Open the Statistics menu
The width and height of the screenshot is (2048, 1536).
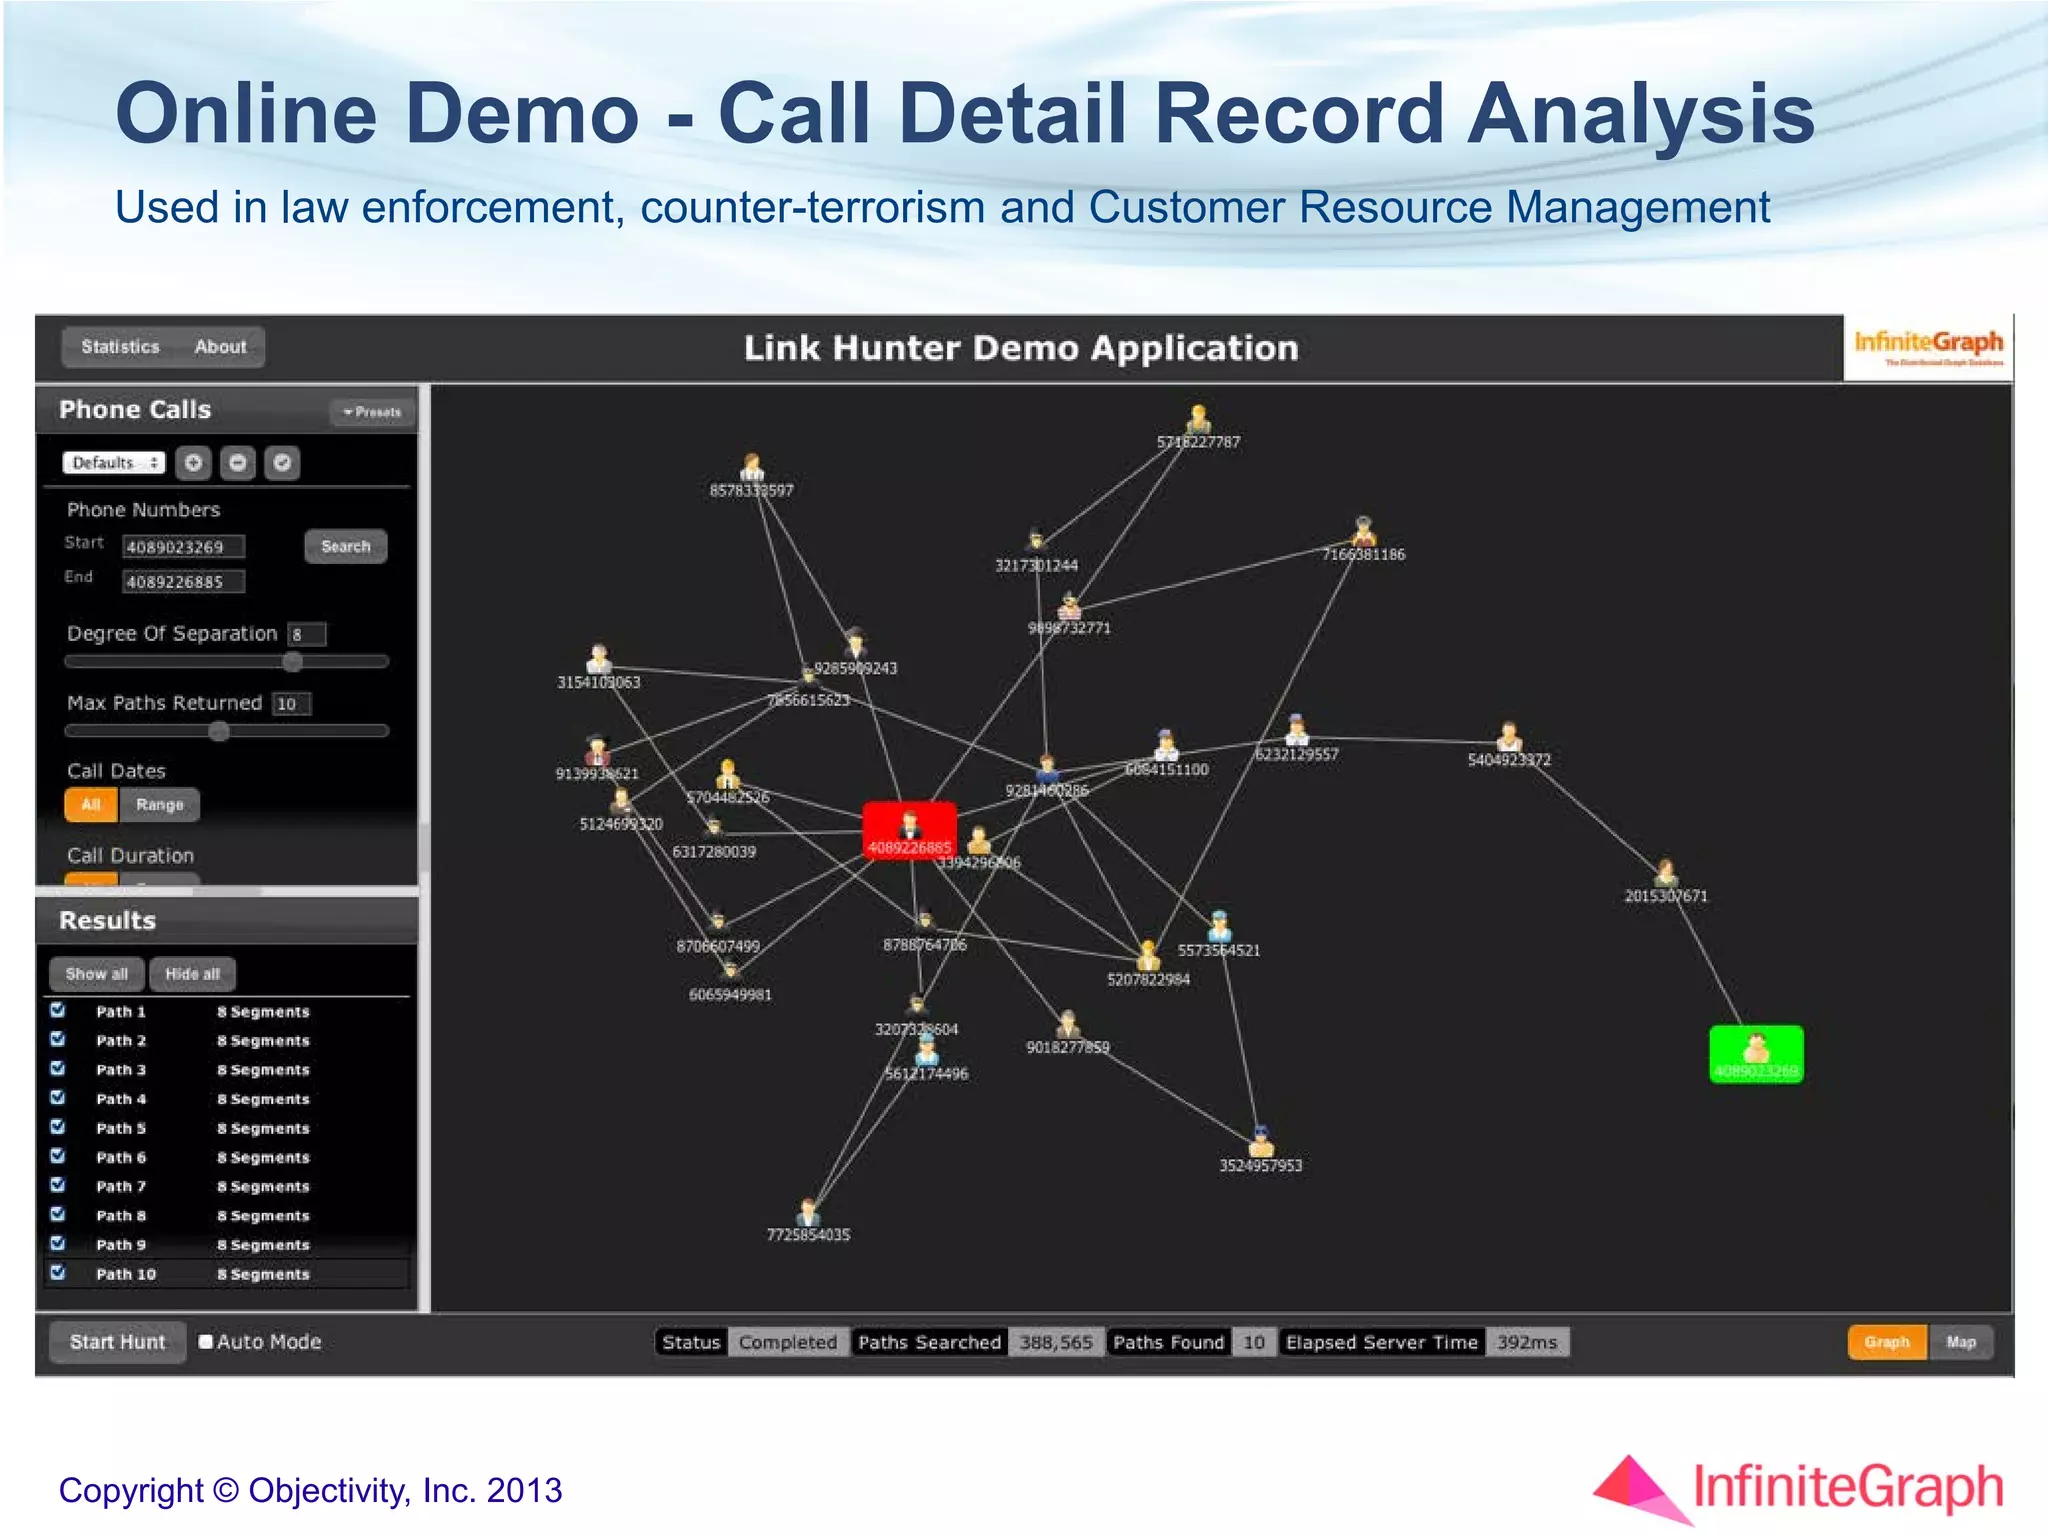(120, 347)
